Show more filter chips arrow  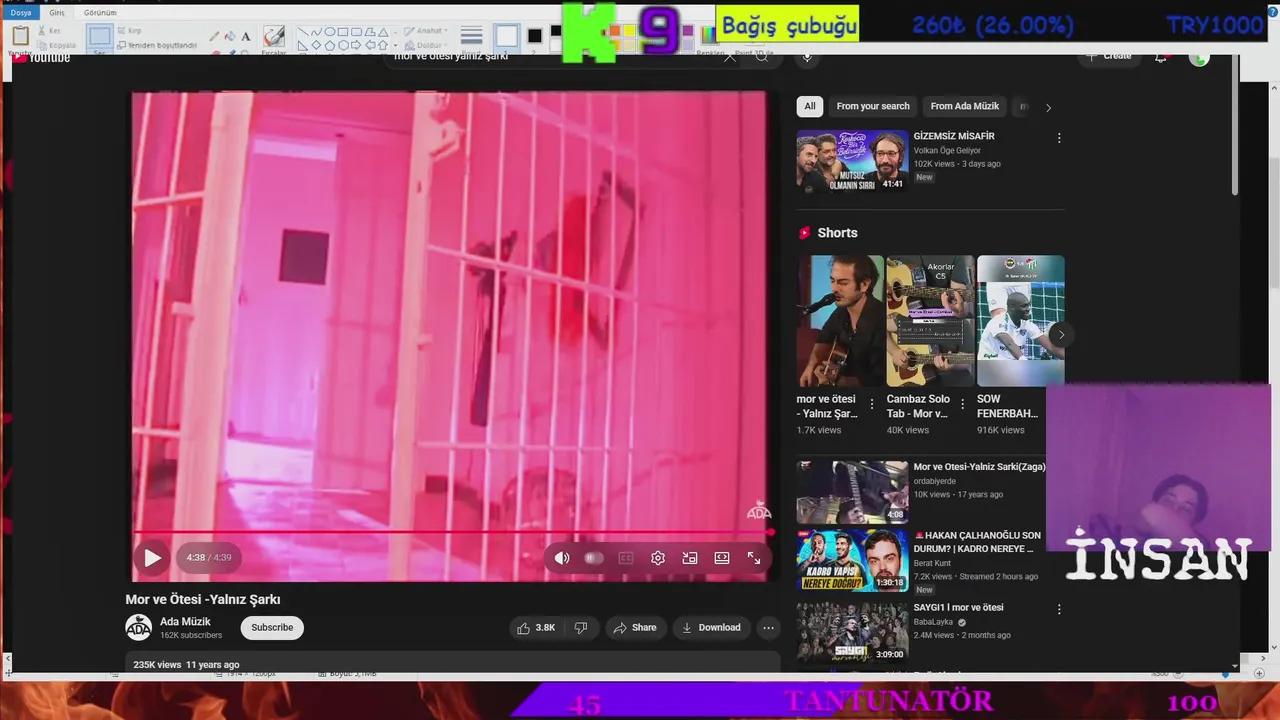coord(1048,107)
